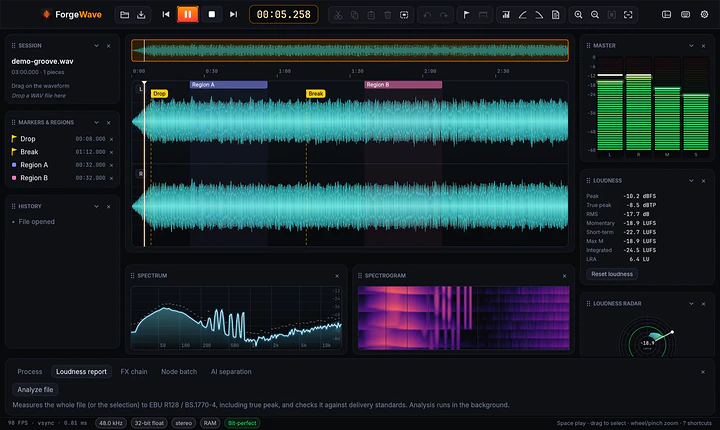Redo the last action
This screenshot has width=720, height=430.
pyautogui.click(x=444, y=15)
